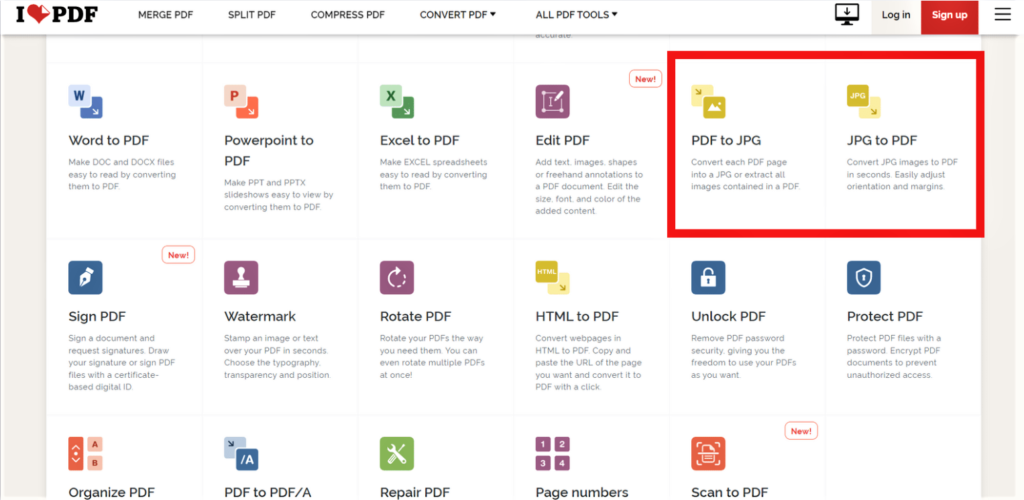Open the Scan to PDF icon

coord(709,454)
